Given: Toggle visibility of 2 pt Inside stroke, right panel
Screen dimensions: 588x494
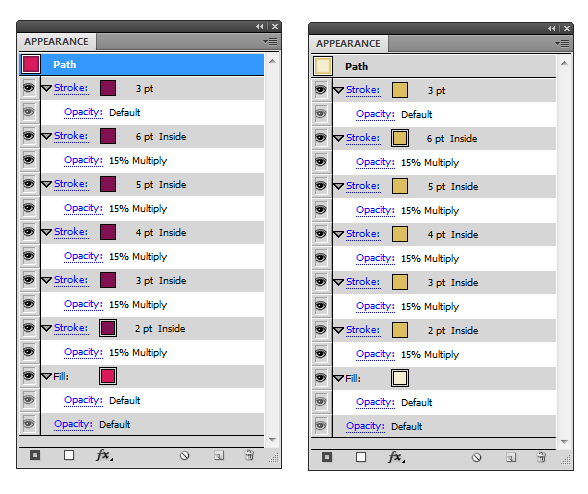Looking at the screenshot, I should 321,330.
